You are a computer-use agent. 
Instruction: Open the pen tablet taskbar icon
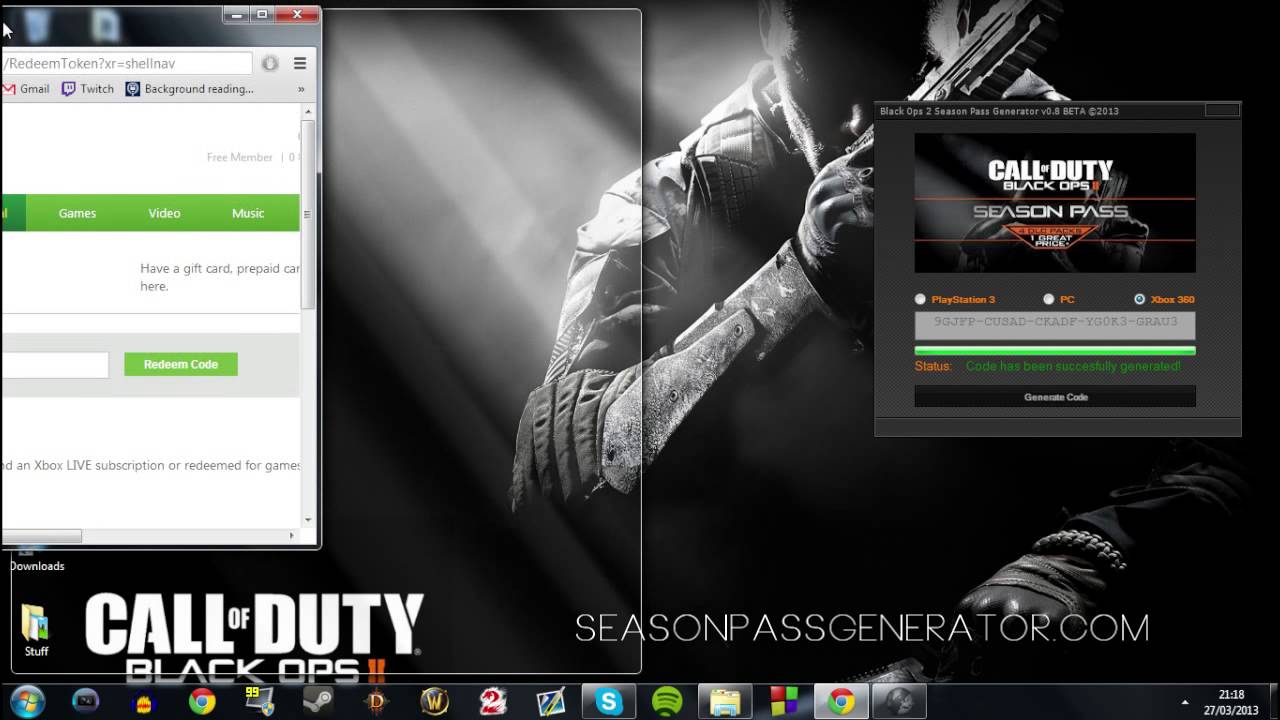(551, 702)
